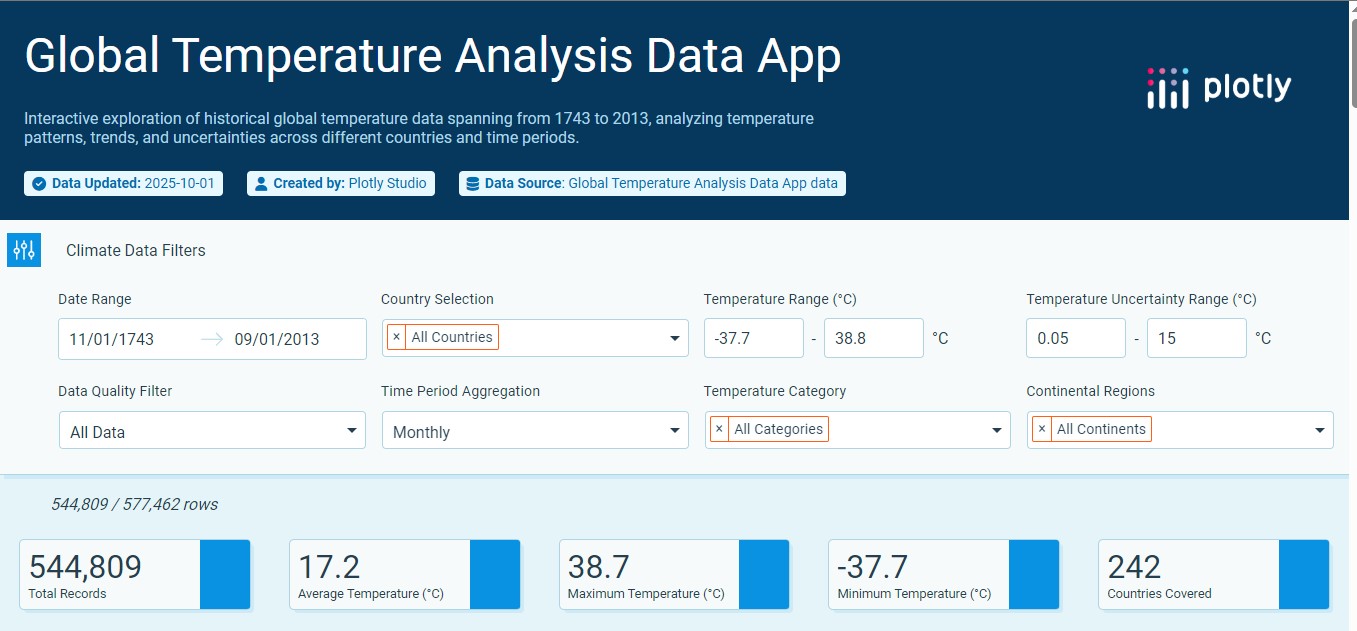This screenshot has width=1357, height=631.
Task: Open the Continental Regions dropdown arrow
Action: (1319, 431)
